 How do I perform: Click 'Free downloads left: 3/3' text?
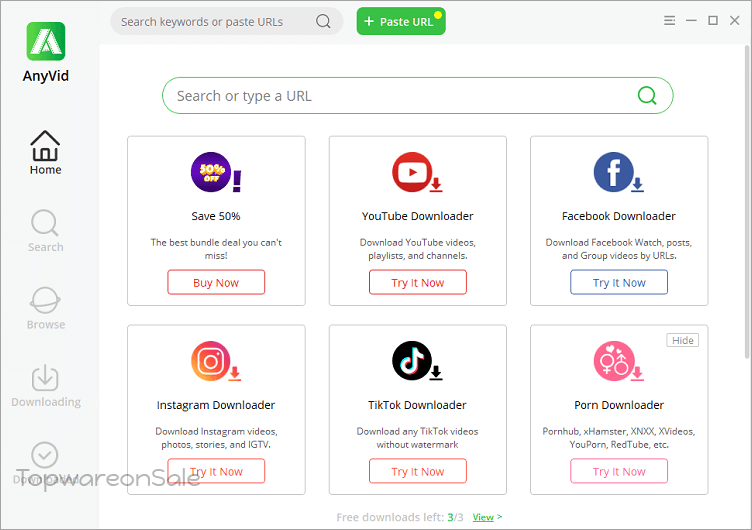tap(400, 517)
